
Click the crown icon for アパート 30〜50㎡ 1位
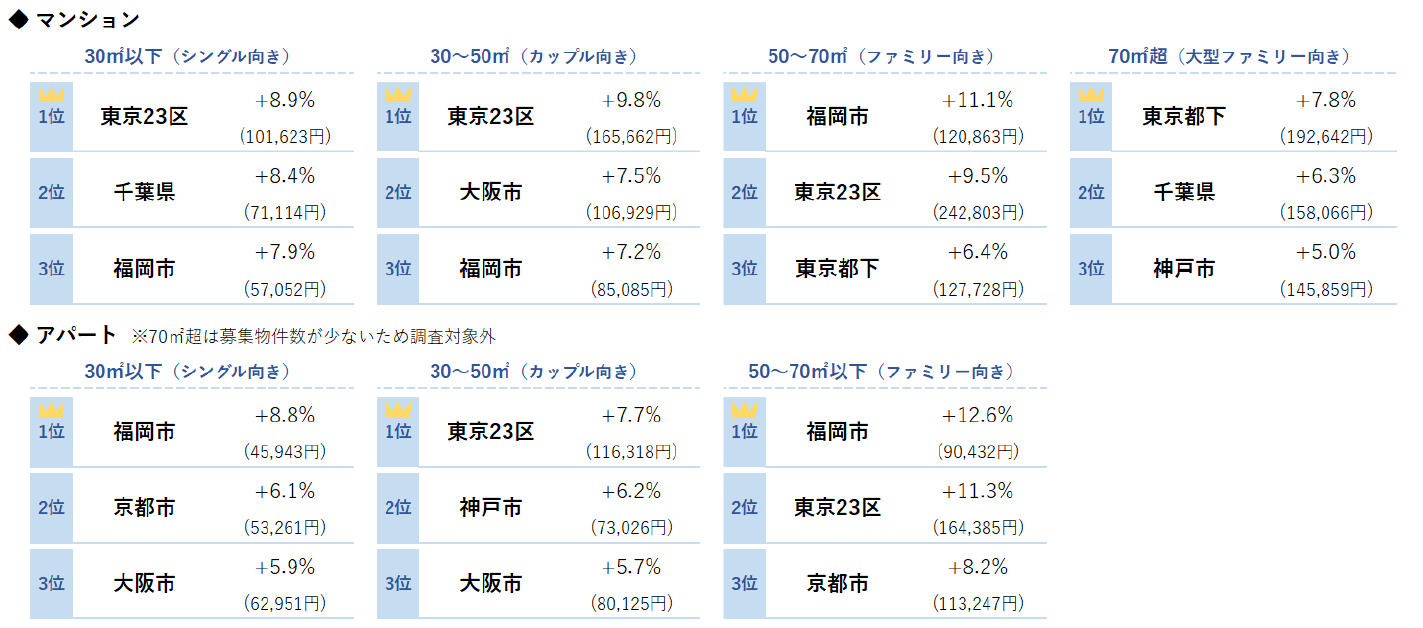point(398,410)
